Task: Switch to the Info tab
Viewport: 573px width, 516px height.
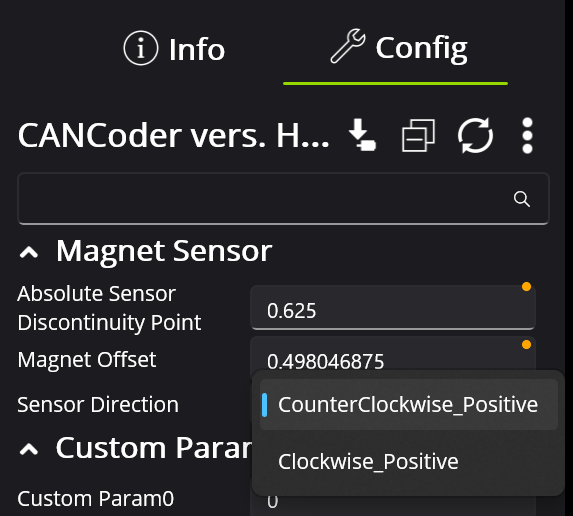Action: click(174, 49)
